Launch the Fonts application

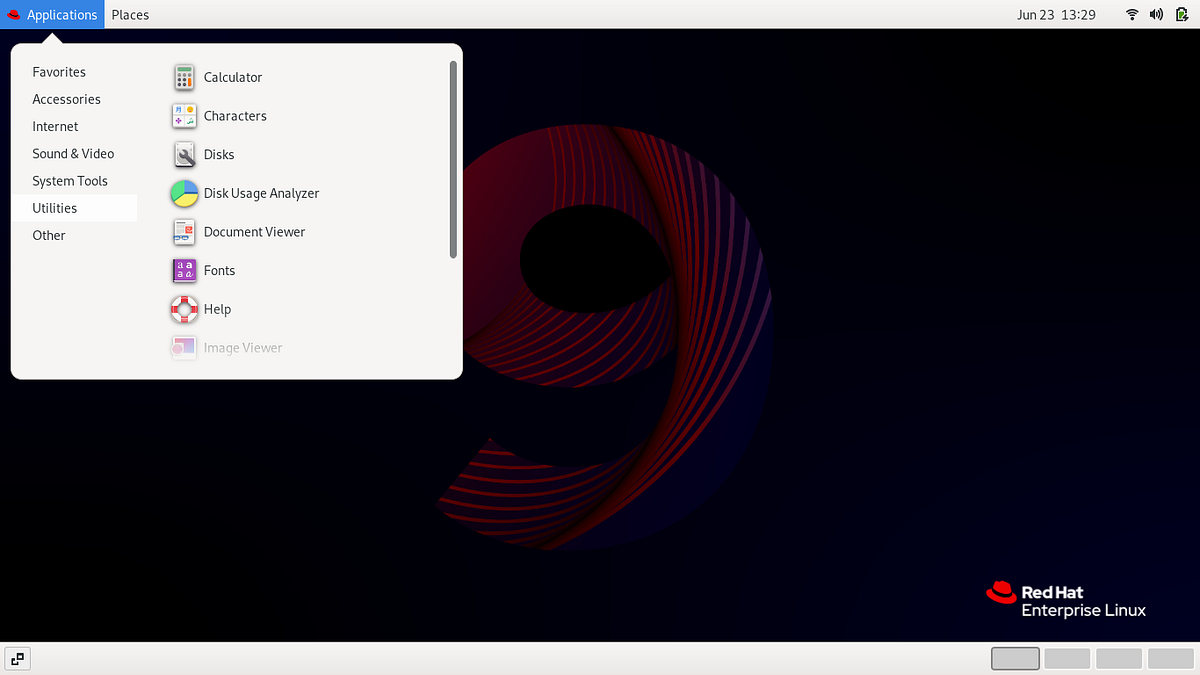(x=219, y=270)
